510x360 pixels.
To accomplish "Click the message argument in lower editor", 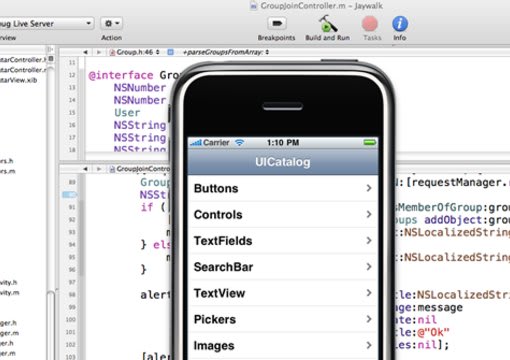I will [x=440, y=307].
